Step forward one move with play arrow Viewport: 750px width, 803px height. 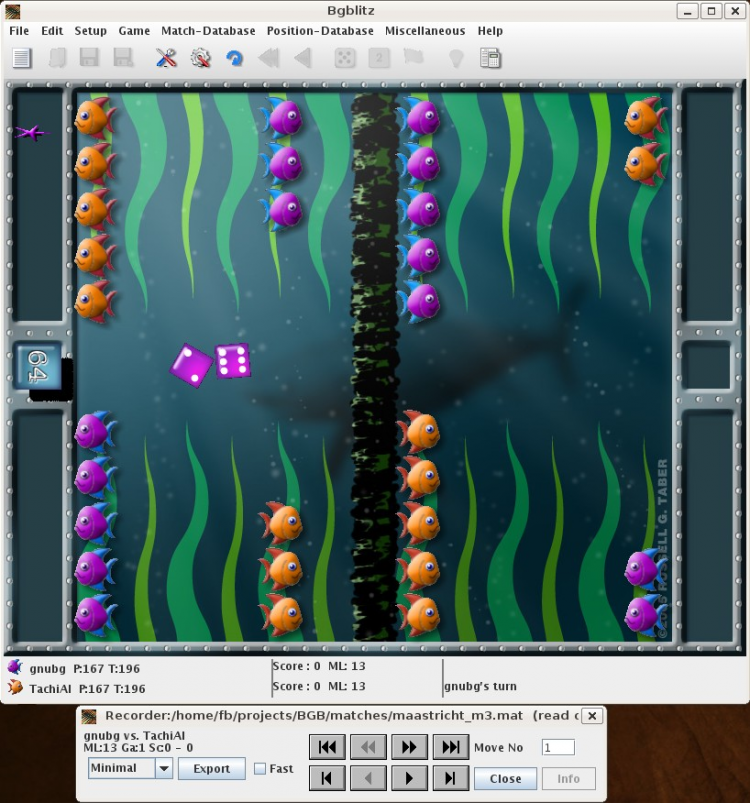[409, 778]
